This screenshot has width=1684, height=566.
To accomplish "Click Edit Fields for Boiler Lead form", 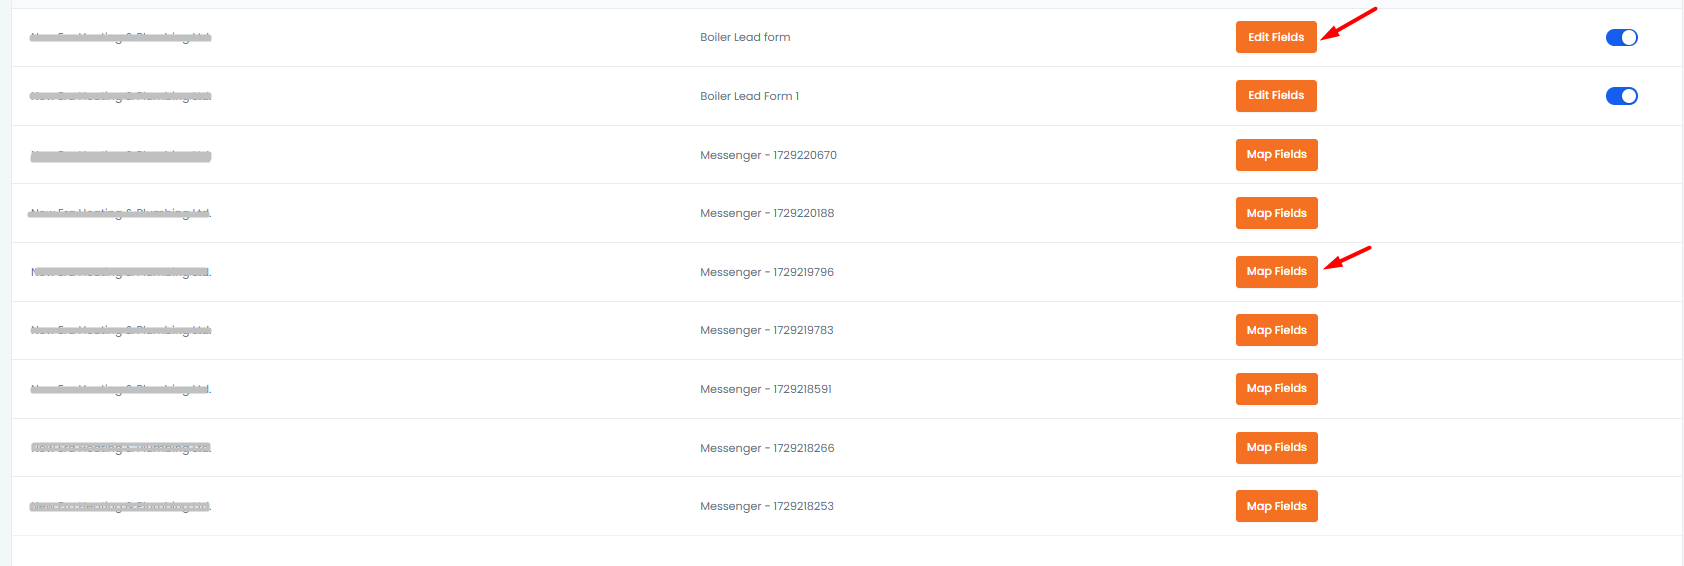I will [x=1275, y=37].
